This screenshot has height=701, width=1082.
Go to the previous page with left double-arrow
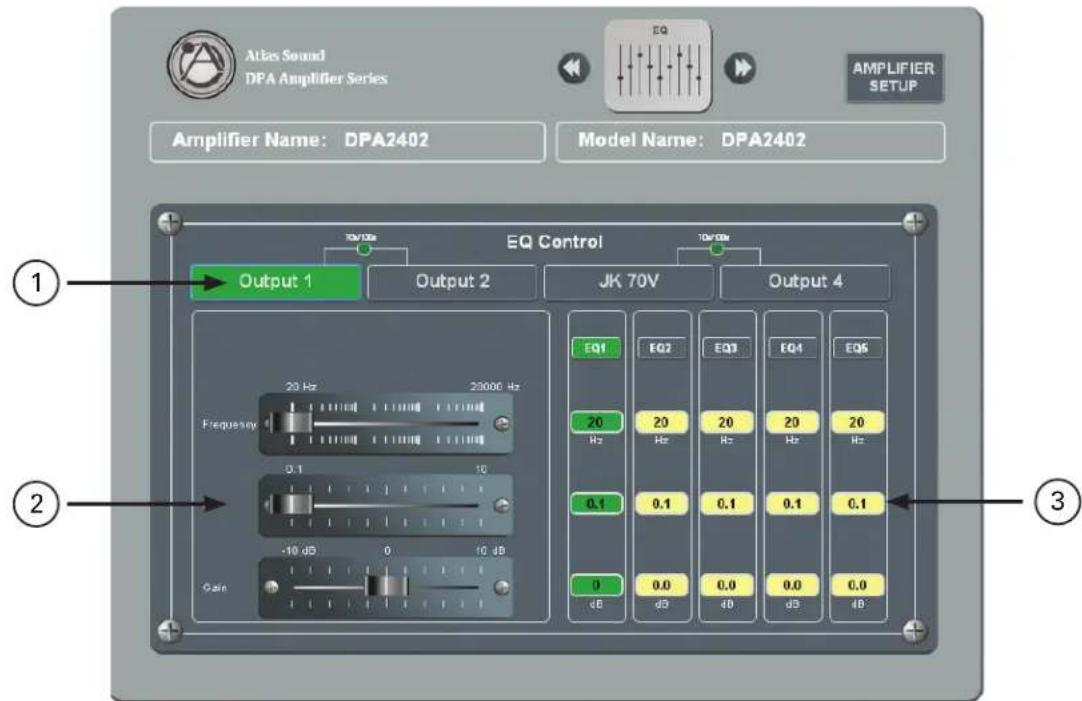click(x=574, y=68)
